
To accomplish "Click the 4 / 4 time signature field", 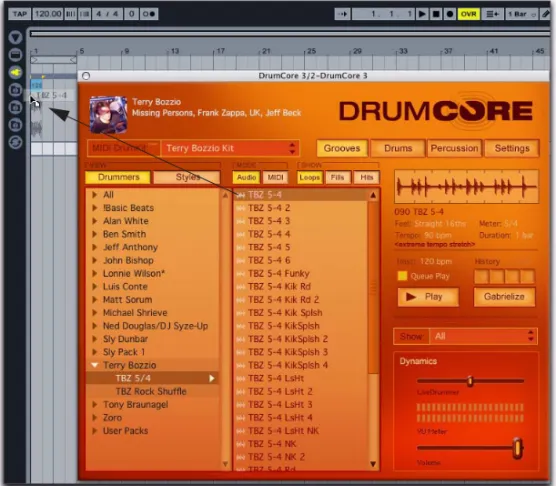I will point(107,14).
